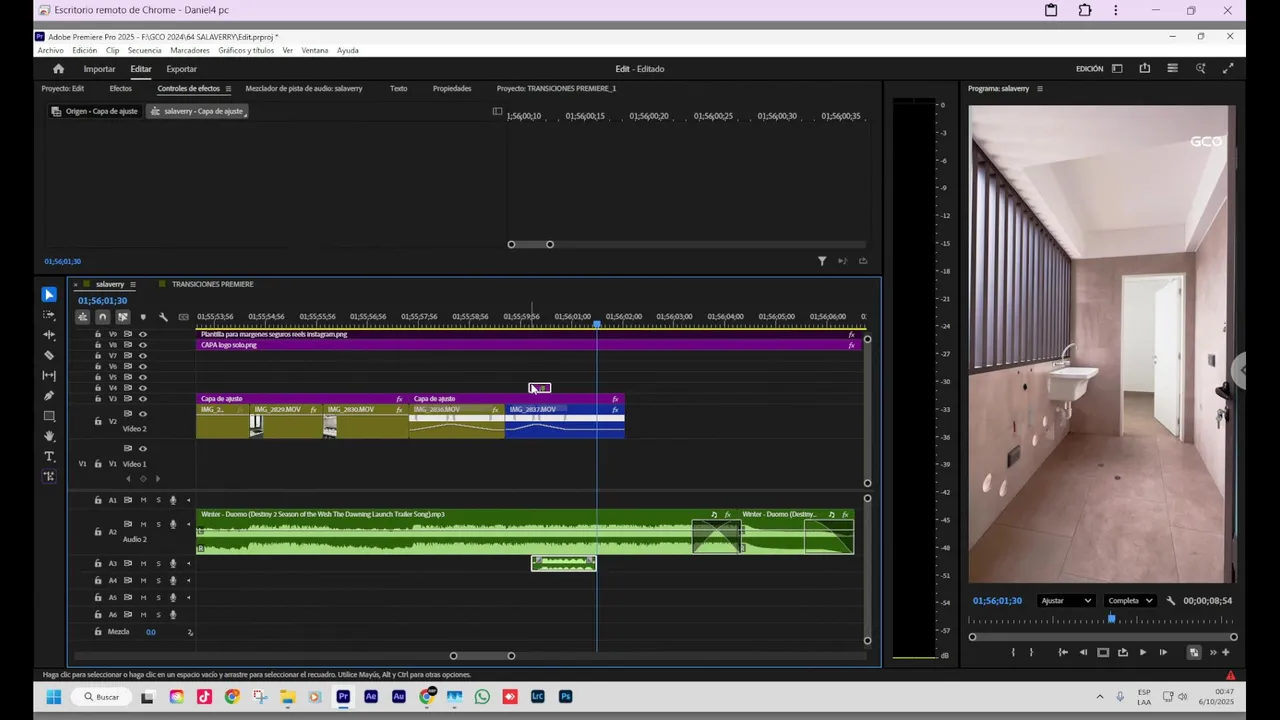Expand more Program monitor buttons chevron
1280x720 pixels.
coord(1213,652)
